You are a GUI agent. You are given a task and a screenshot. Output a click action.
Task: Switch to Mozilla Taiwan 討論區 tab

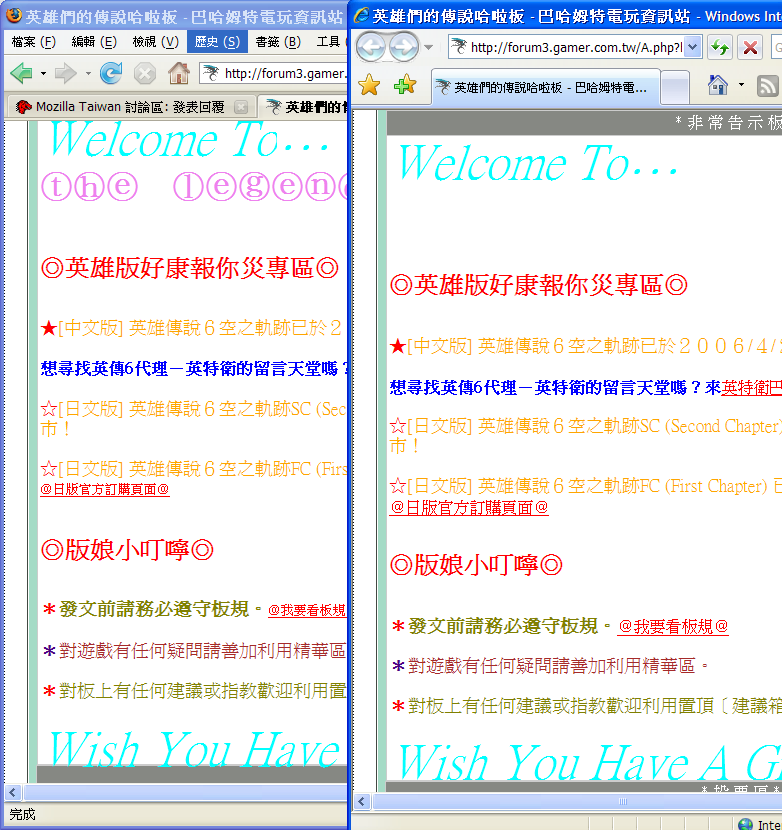click(130, 107)
